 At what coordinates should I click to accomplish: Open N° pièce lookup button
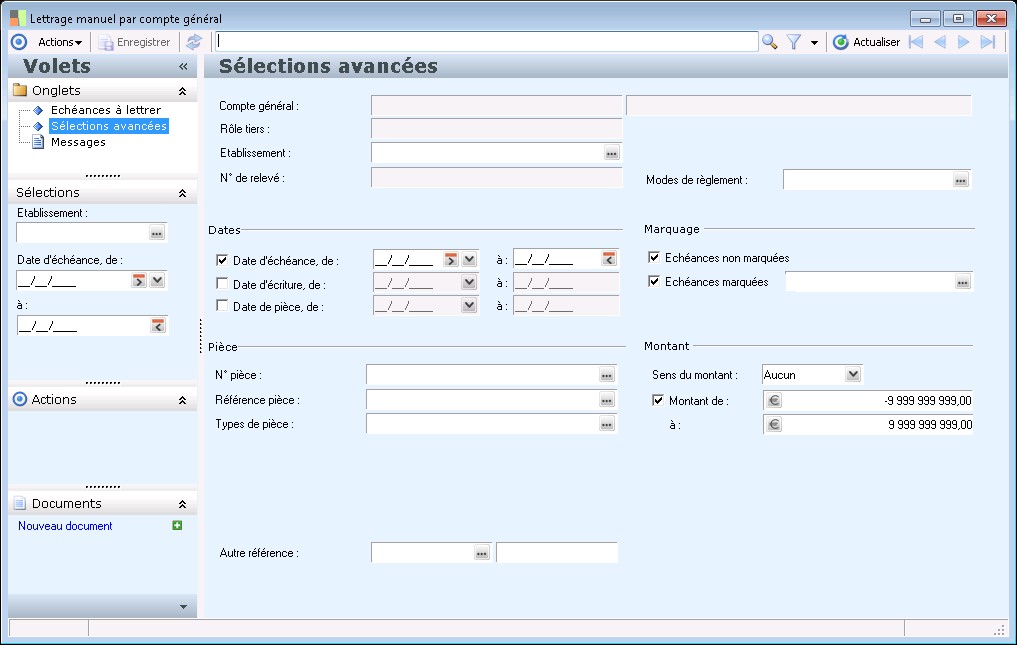[x=606, y=375]
